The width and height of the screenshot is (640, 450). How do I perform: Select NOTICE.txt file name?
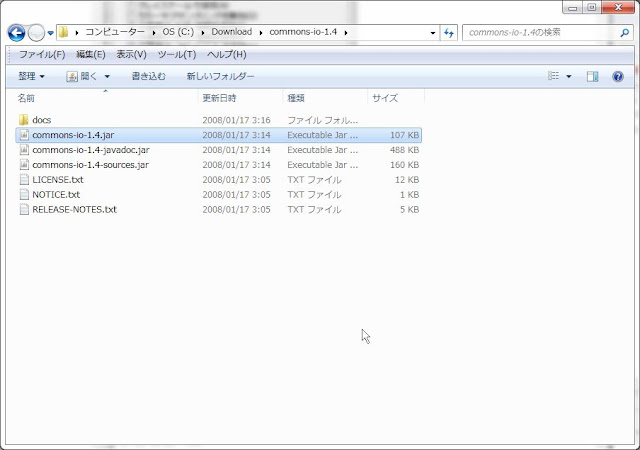[56, 194]
